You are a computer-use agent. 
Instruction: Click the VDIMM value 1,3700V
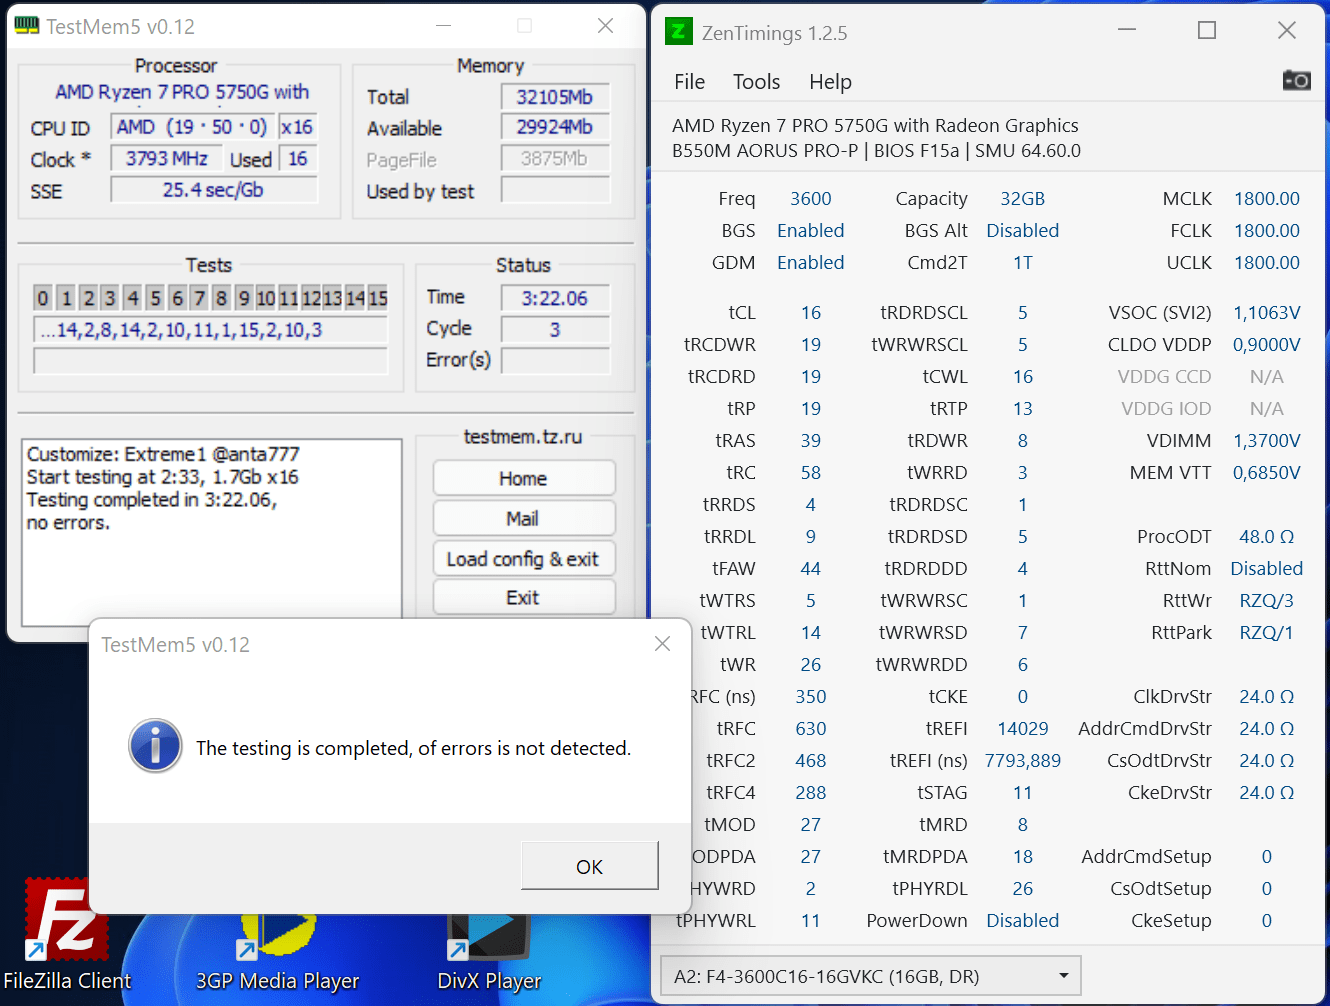(x=1267, y=441)
